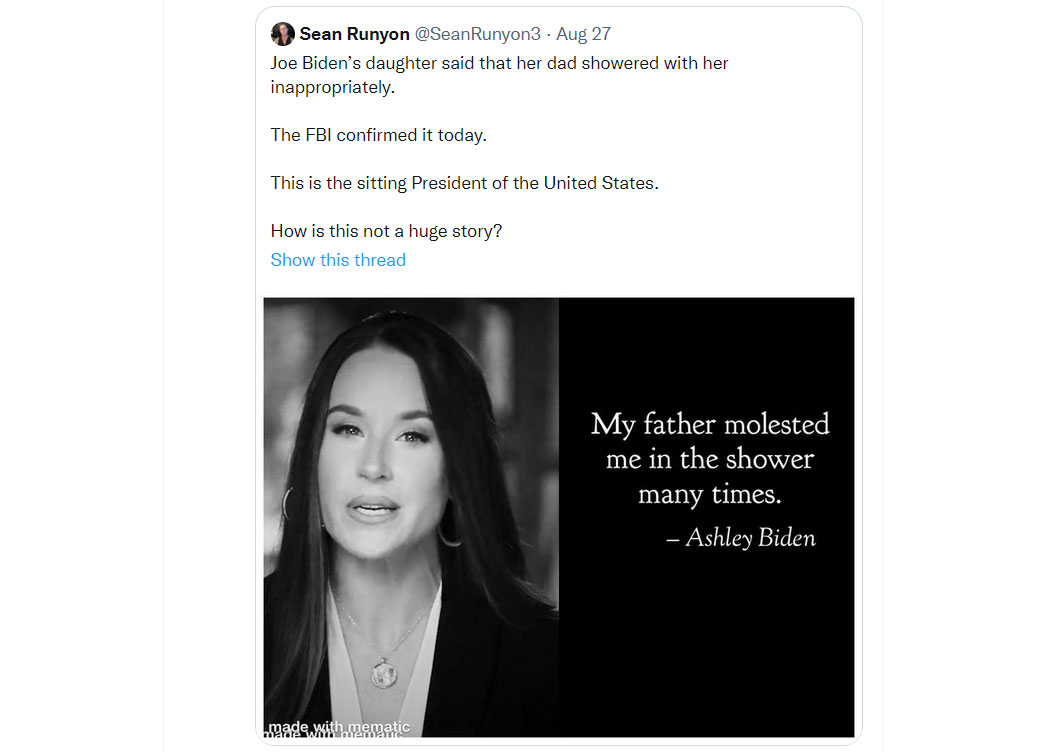Click the blank space right of the tweet date
This screenshot has width=1050, height=752.
coord(730,34)
